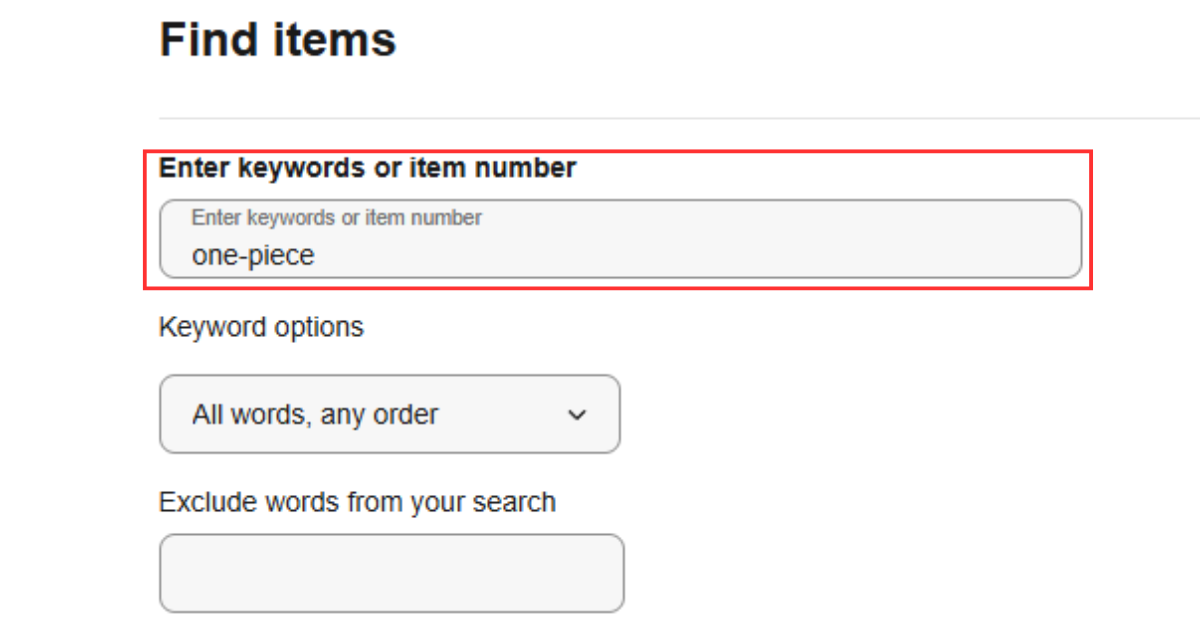Open the Keyword options dropdown
Image resolution: width=1200 pixels, height=630 pixels.
point(389,414)
